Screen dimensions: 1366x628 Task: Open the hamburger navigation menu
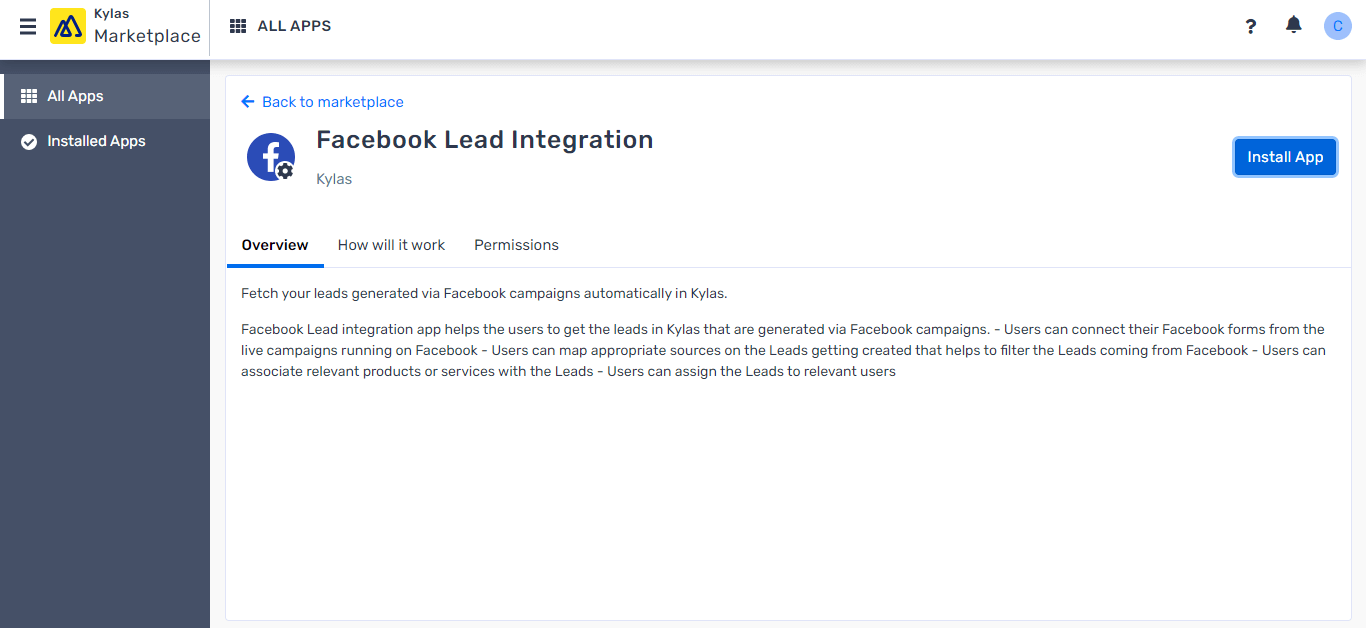27,26
